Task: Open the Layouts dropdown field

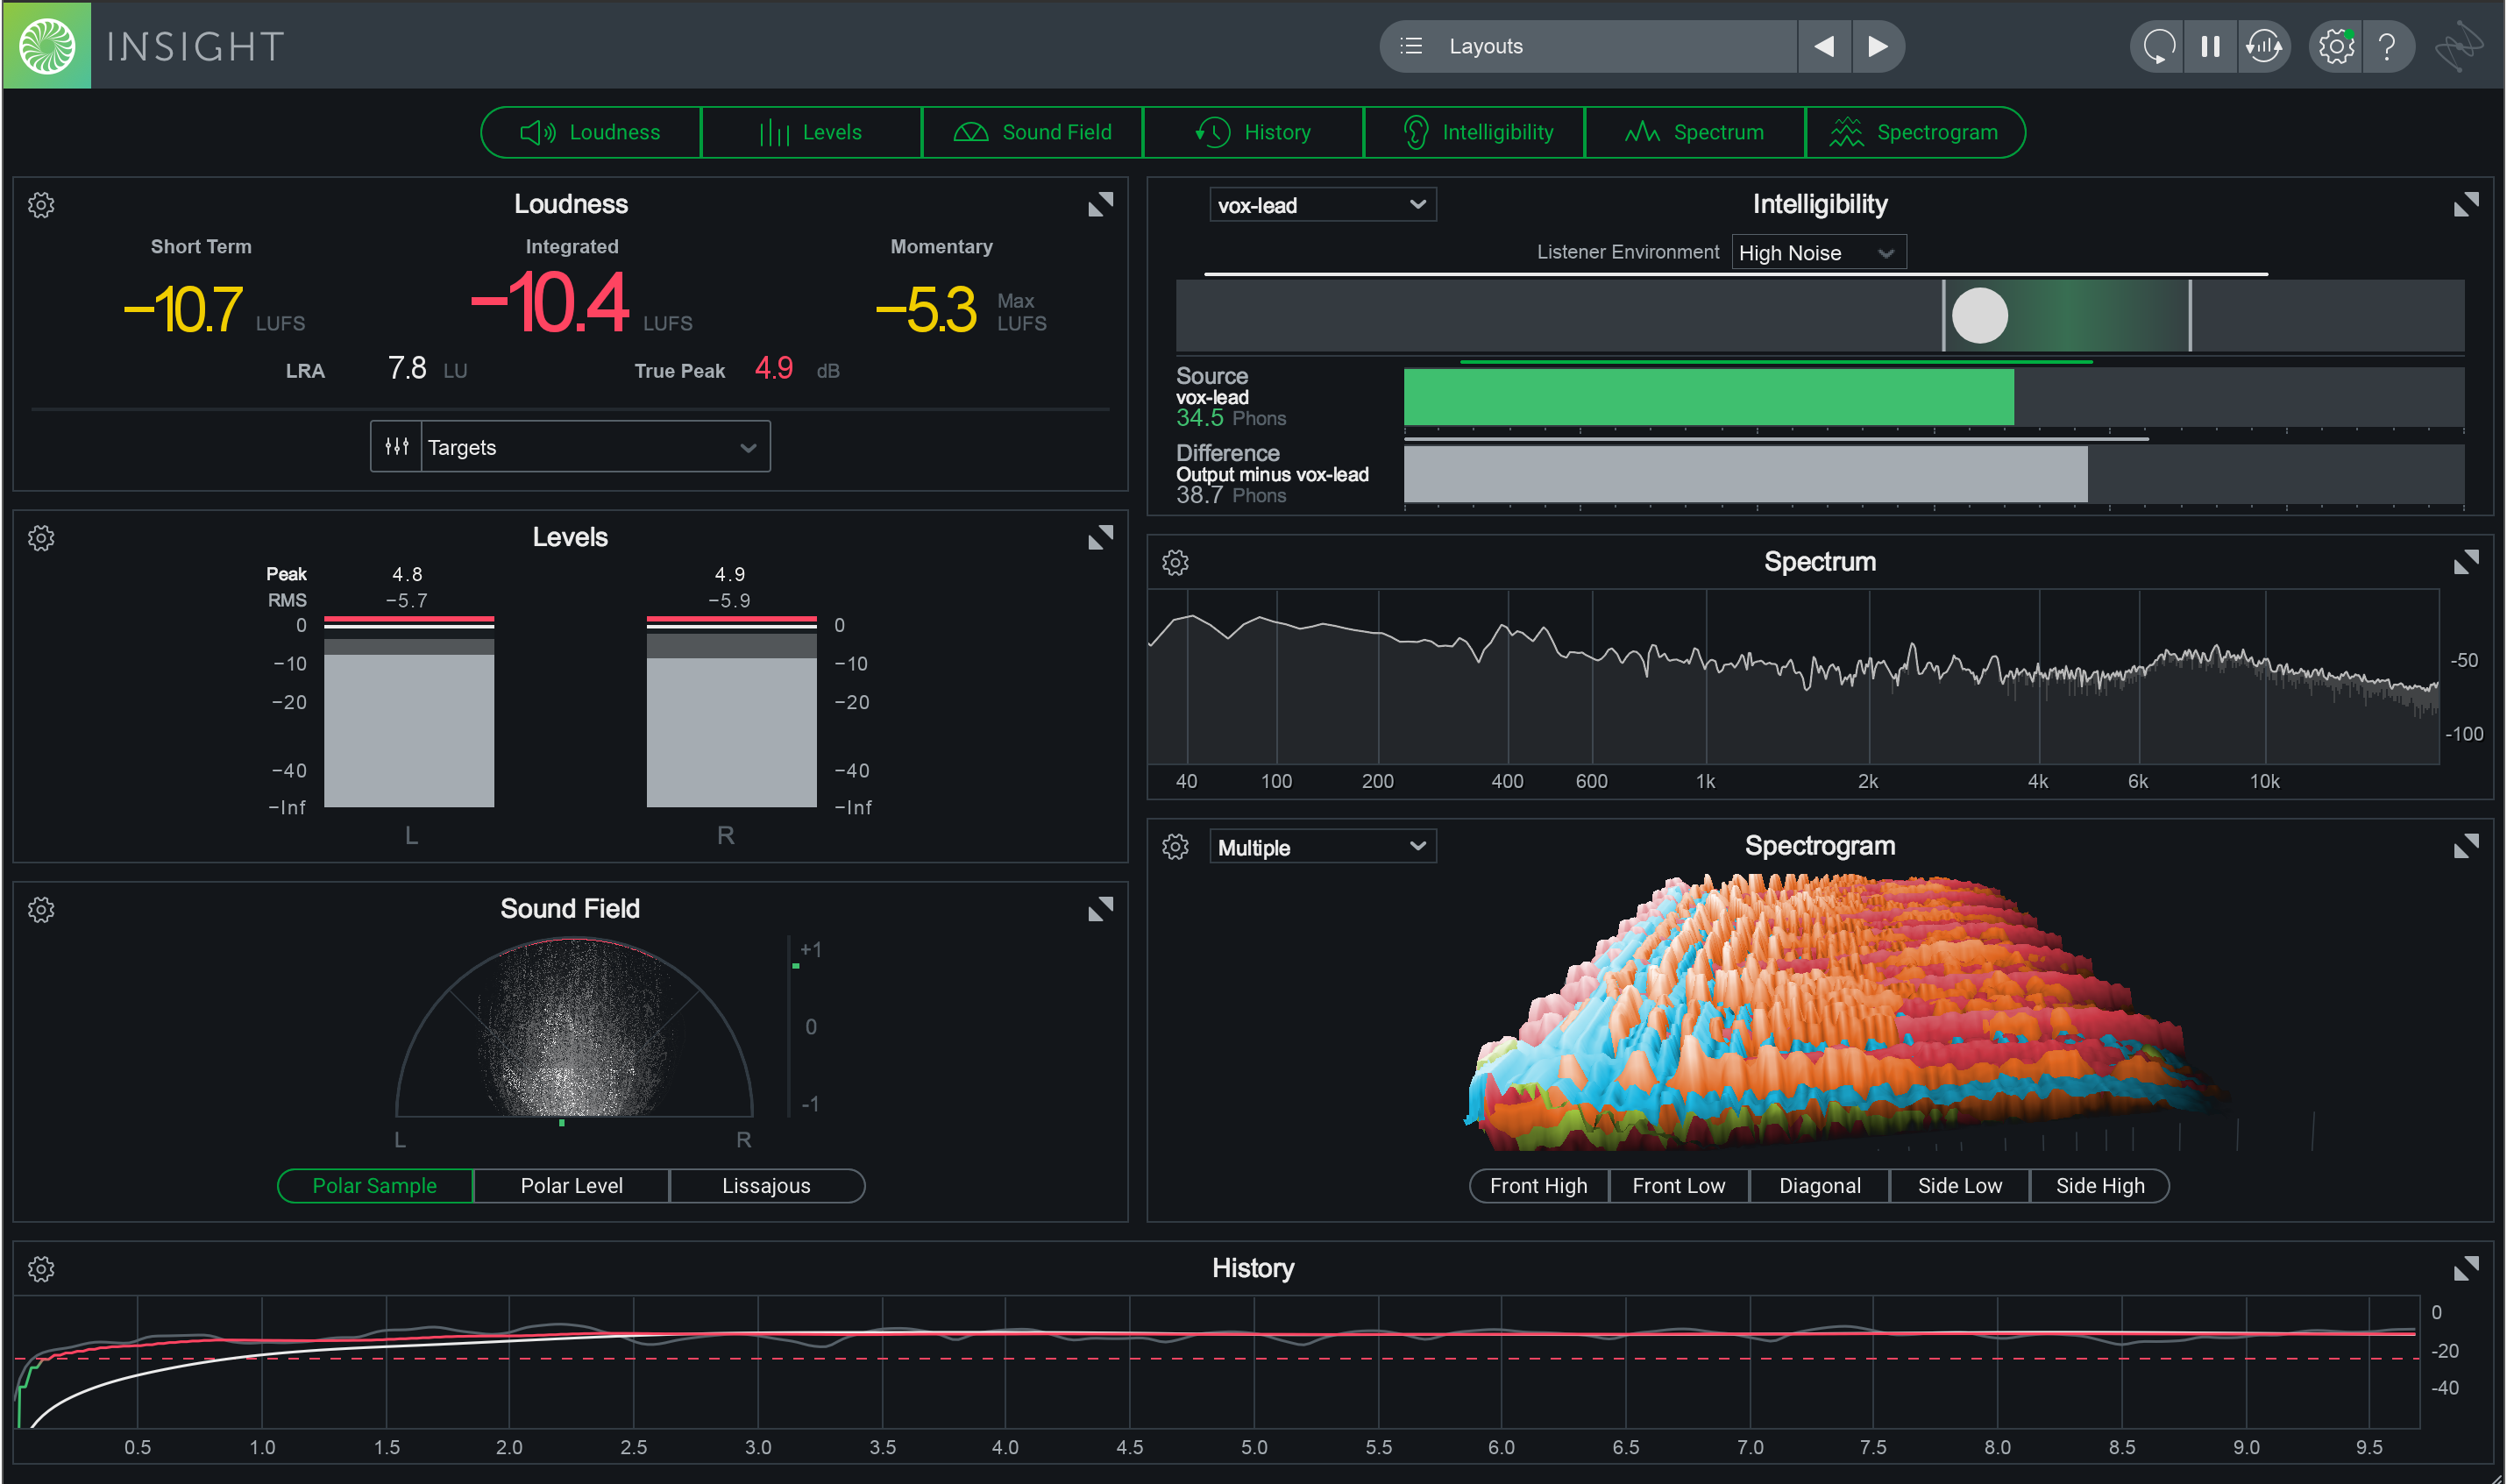Action: click(1588, 46)
